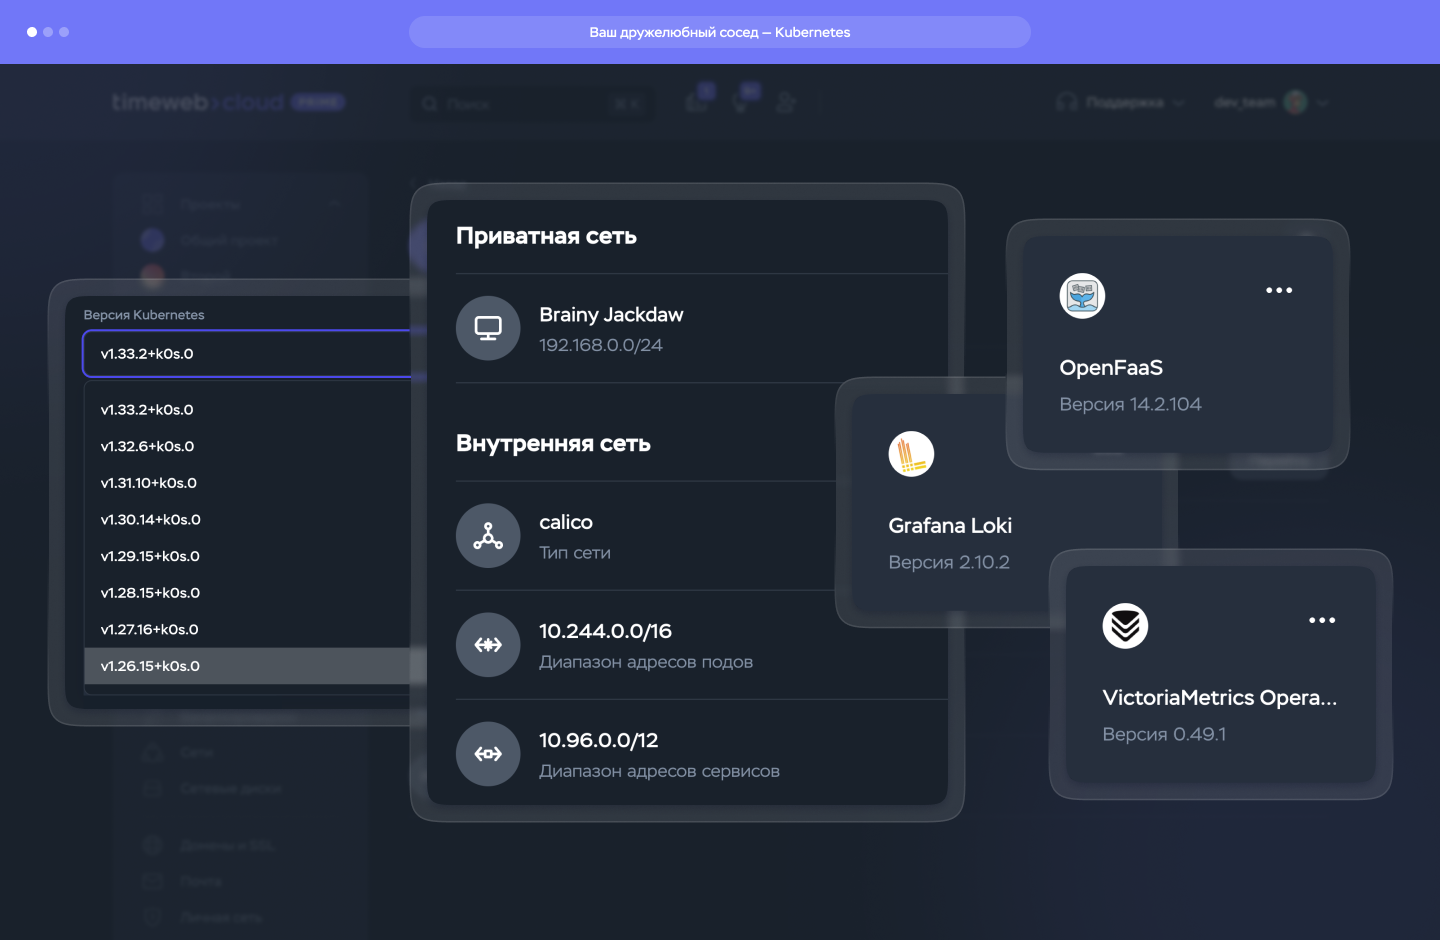The height and width of the screenshot is (940, 1440).
Task: Click the VictoriaMetrics logo icon
Action: [x=1125, y=626]
